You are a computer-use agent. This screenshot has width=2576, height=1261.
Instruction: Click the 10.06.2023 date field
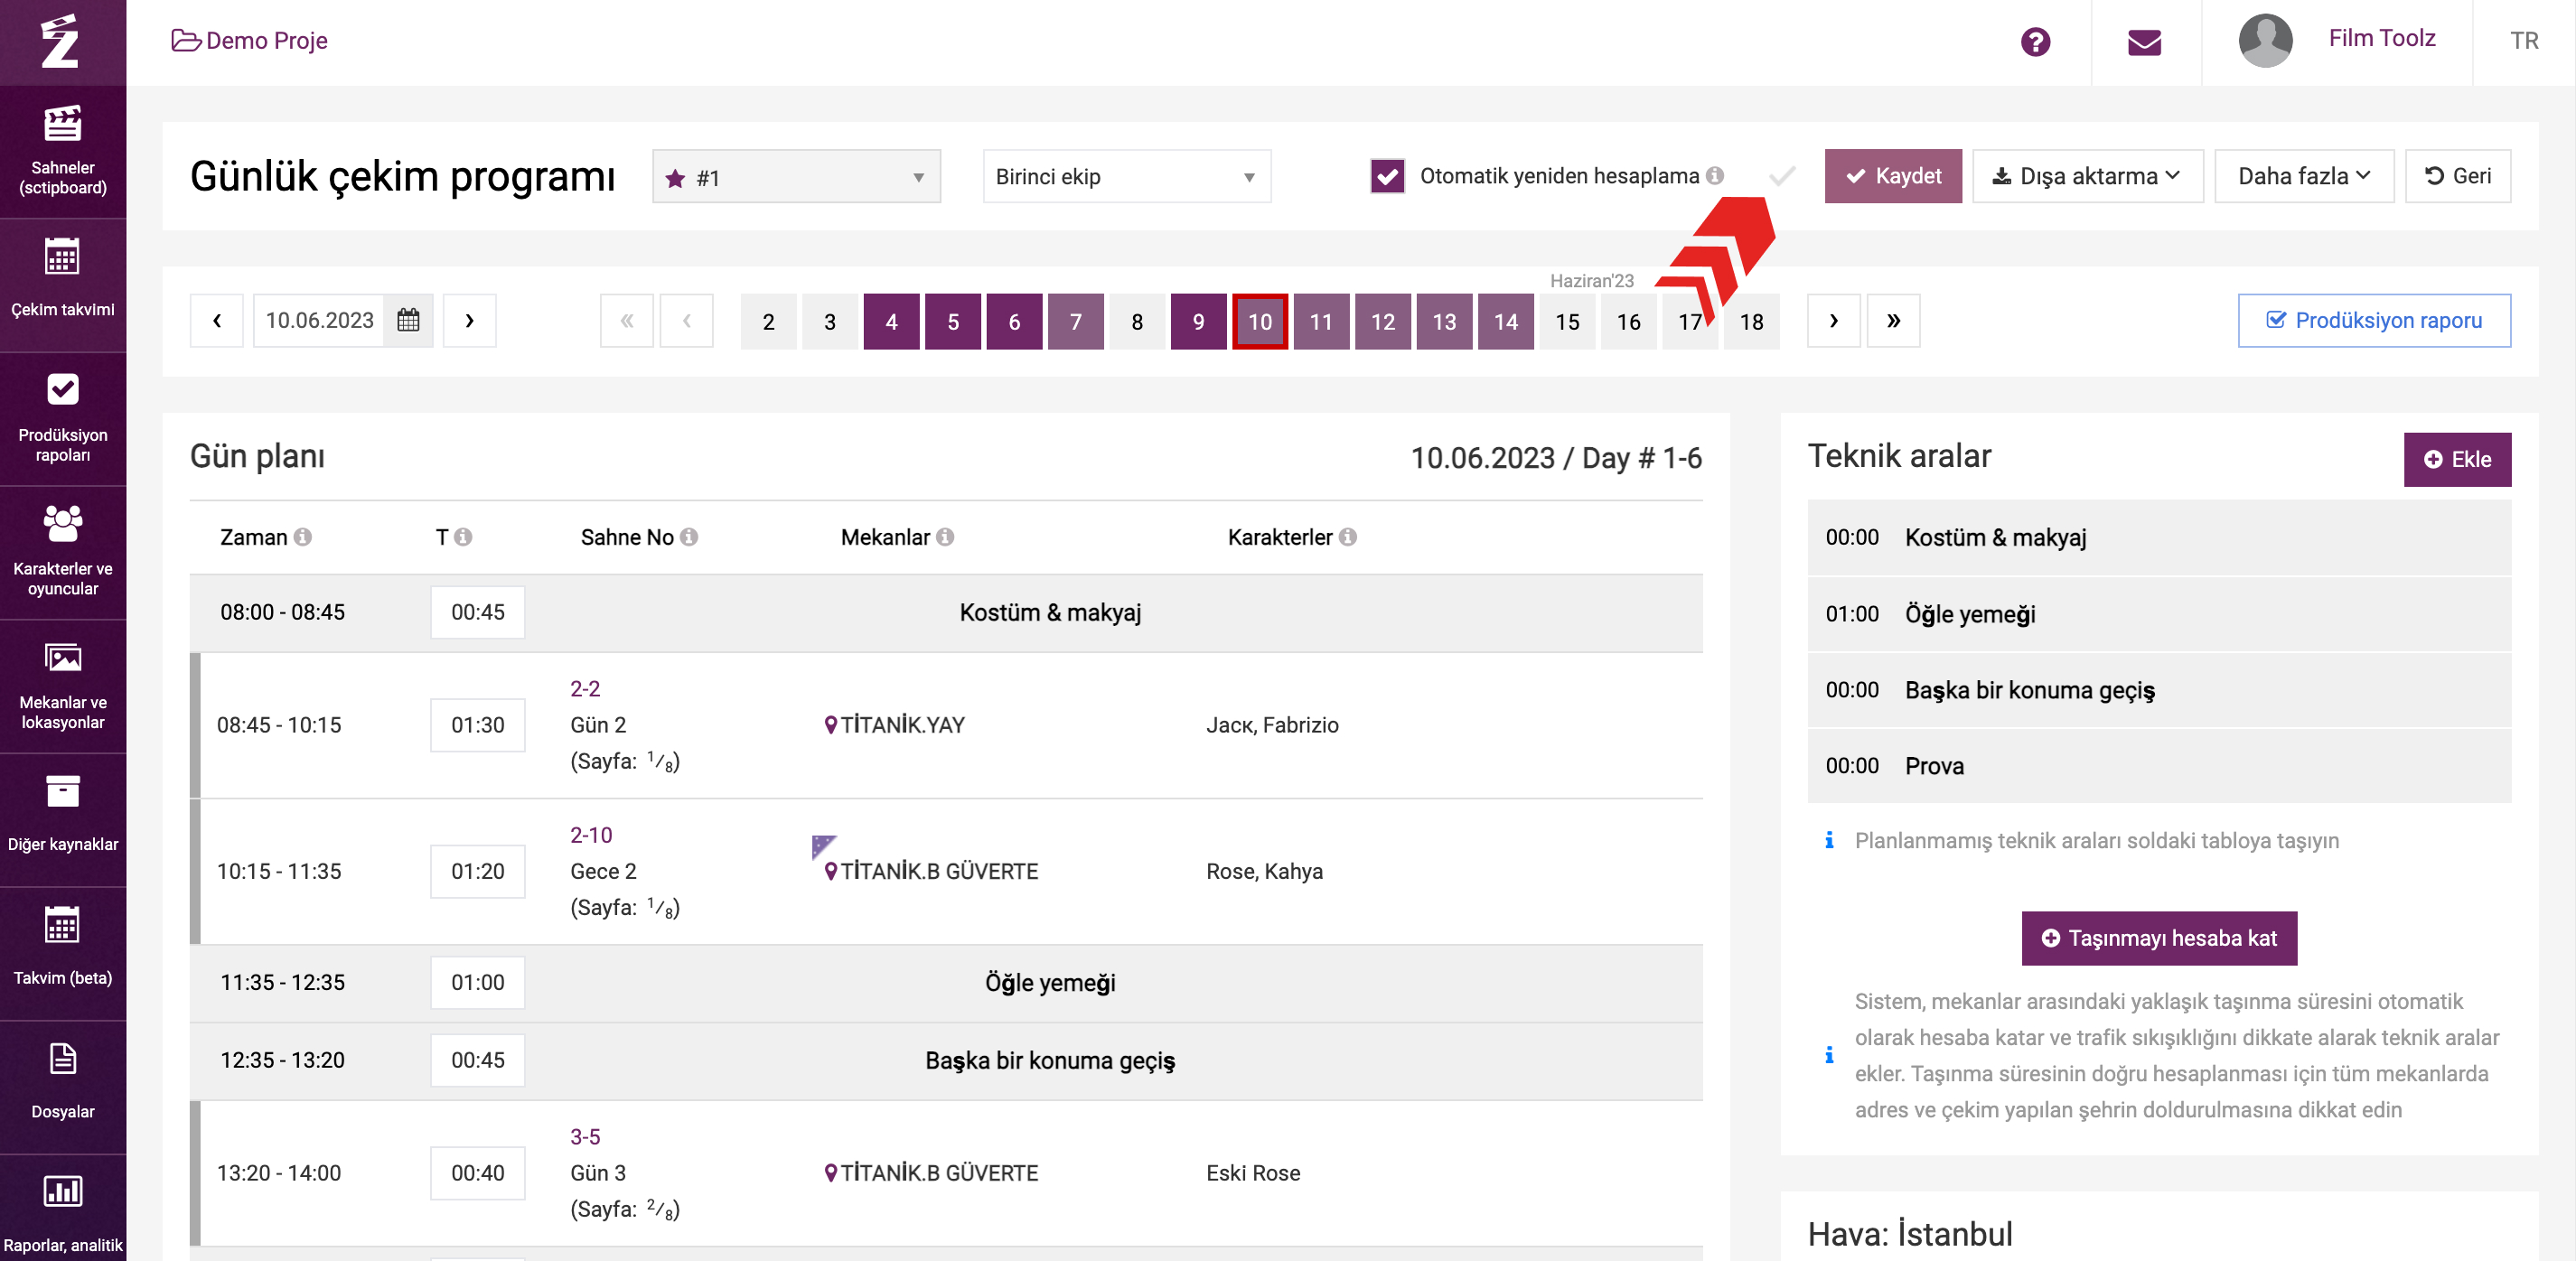[319, 320]
